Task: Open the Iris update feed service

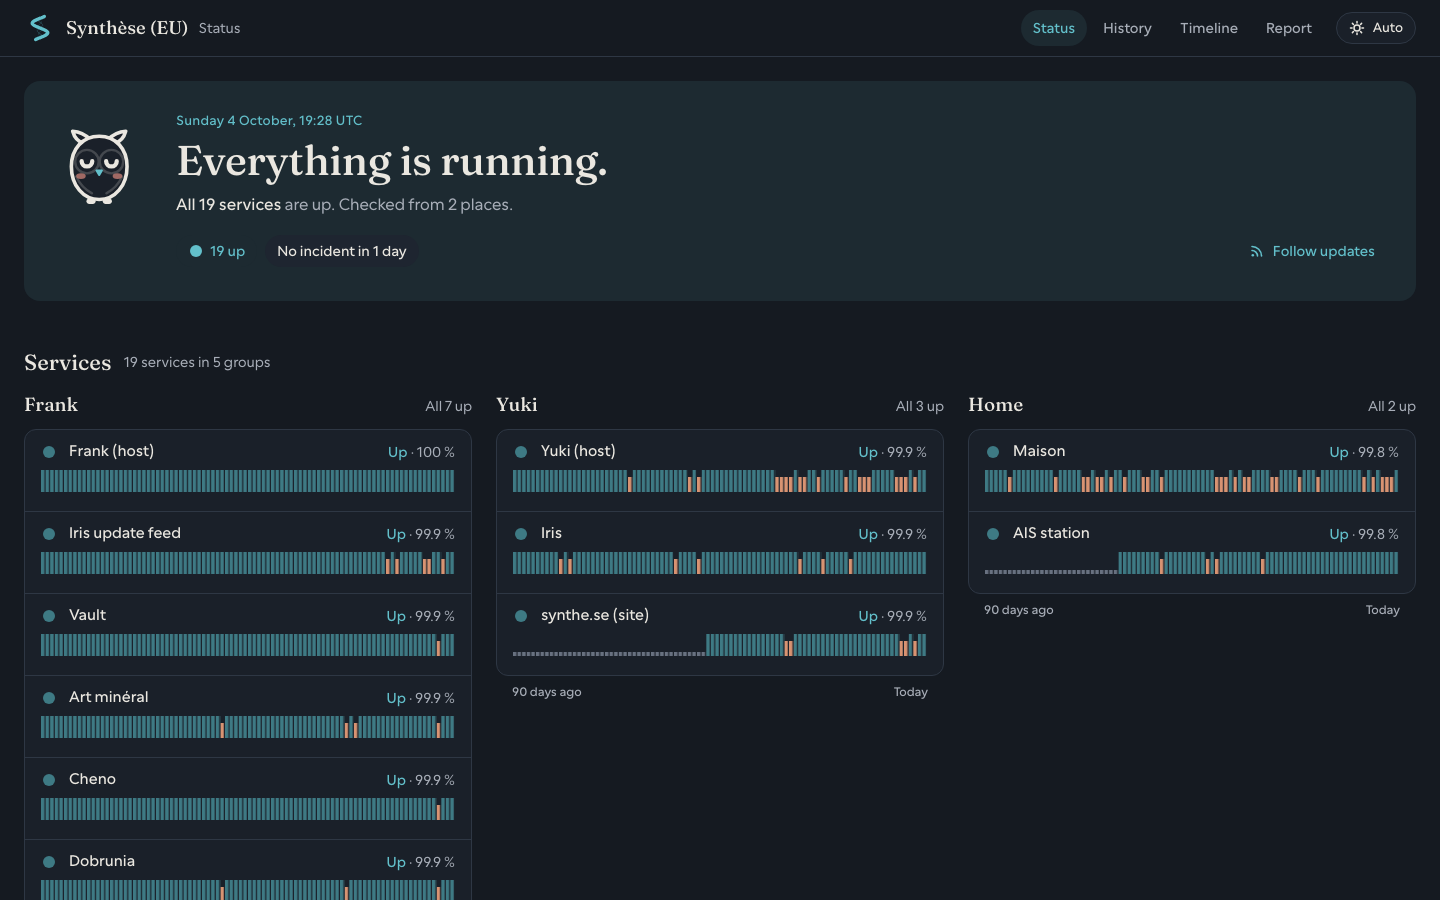Action: (x=248, y=553)
